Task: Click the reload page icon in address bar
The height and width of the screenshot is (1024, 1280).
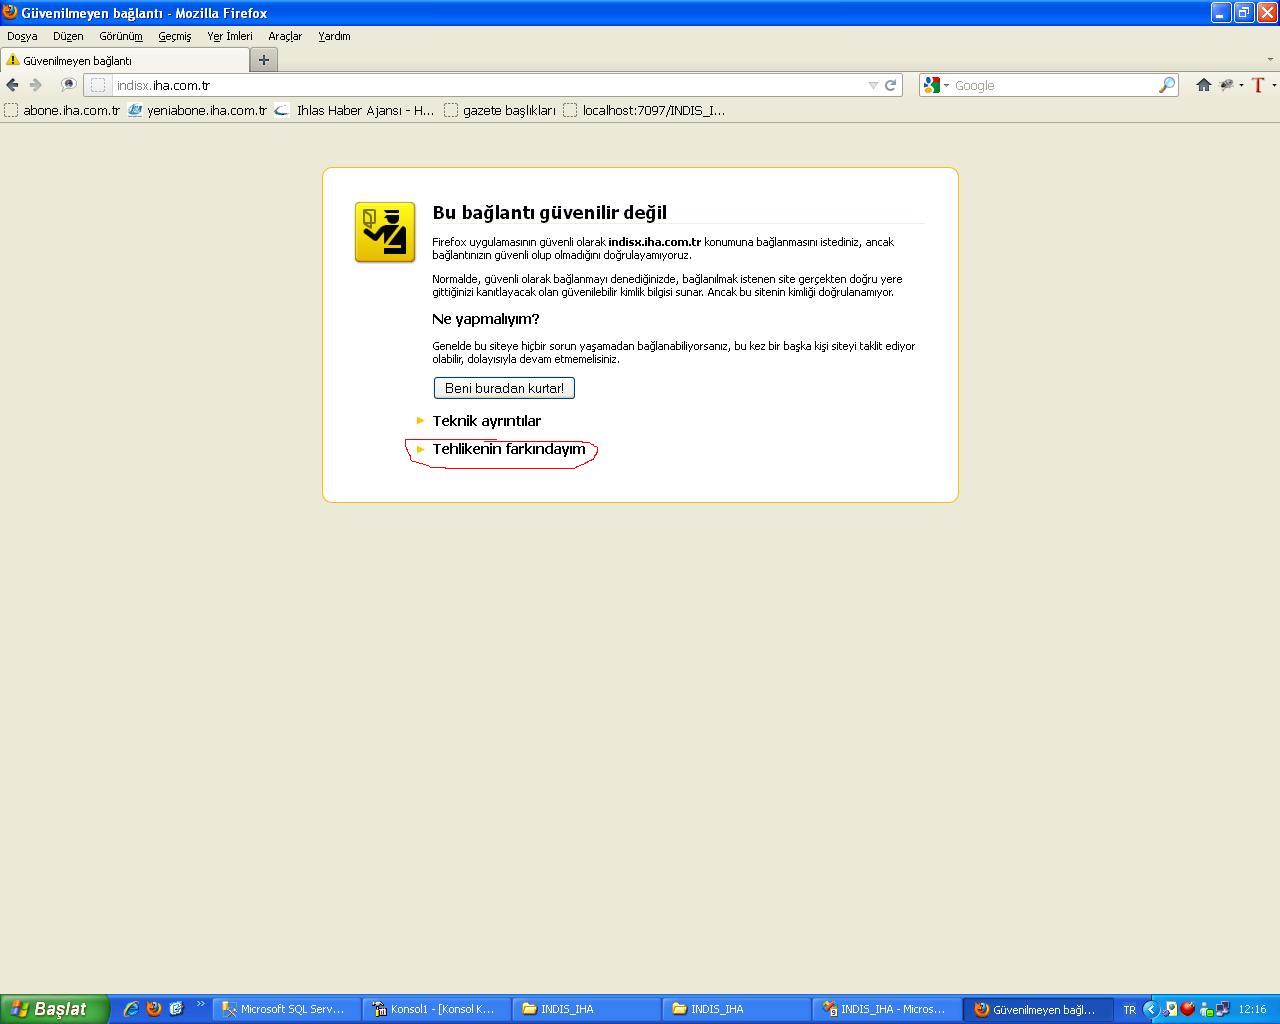Action: (x=890, y=85)
